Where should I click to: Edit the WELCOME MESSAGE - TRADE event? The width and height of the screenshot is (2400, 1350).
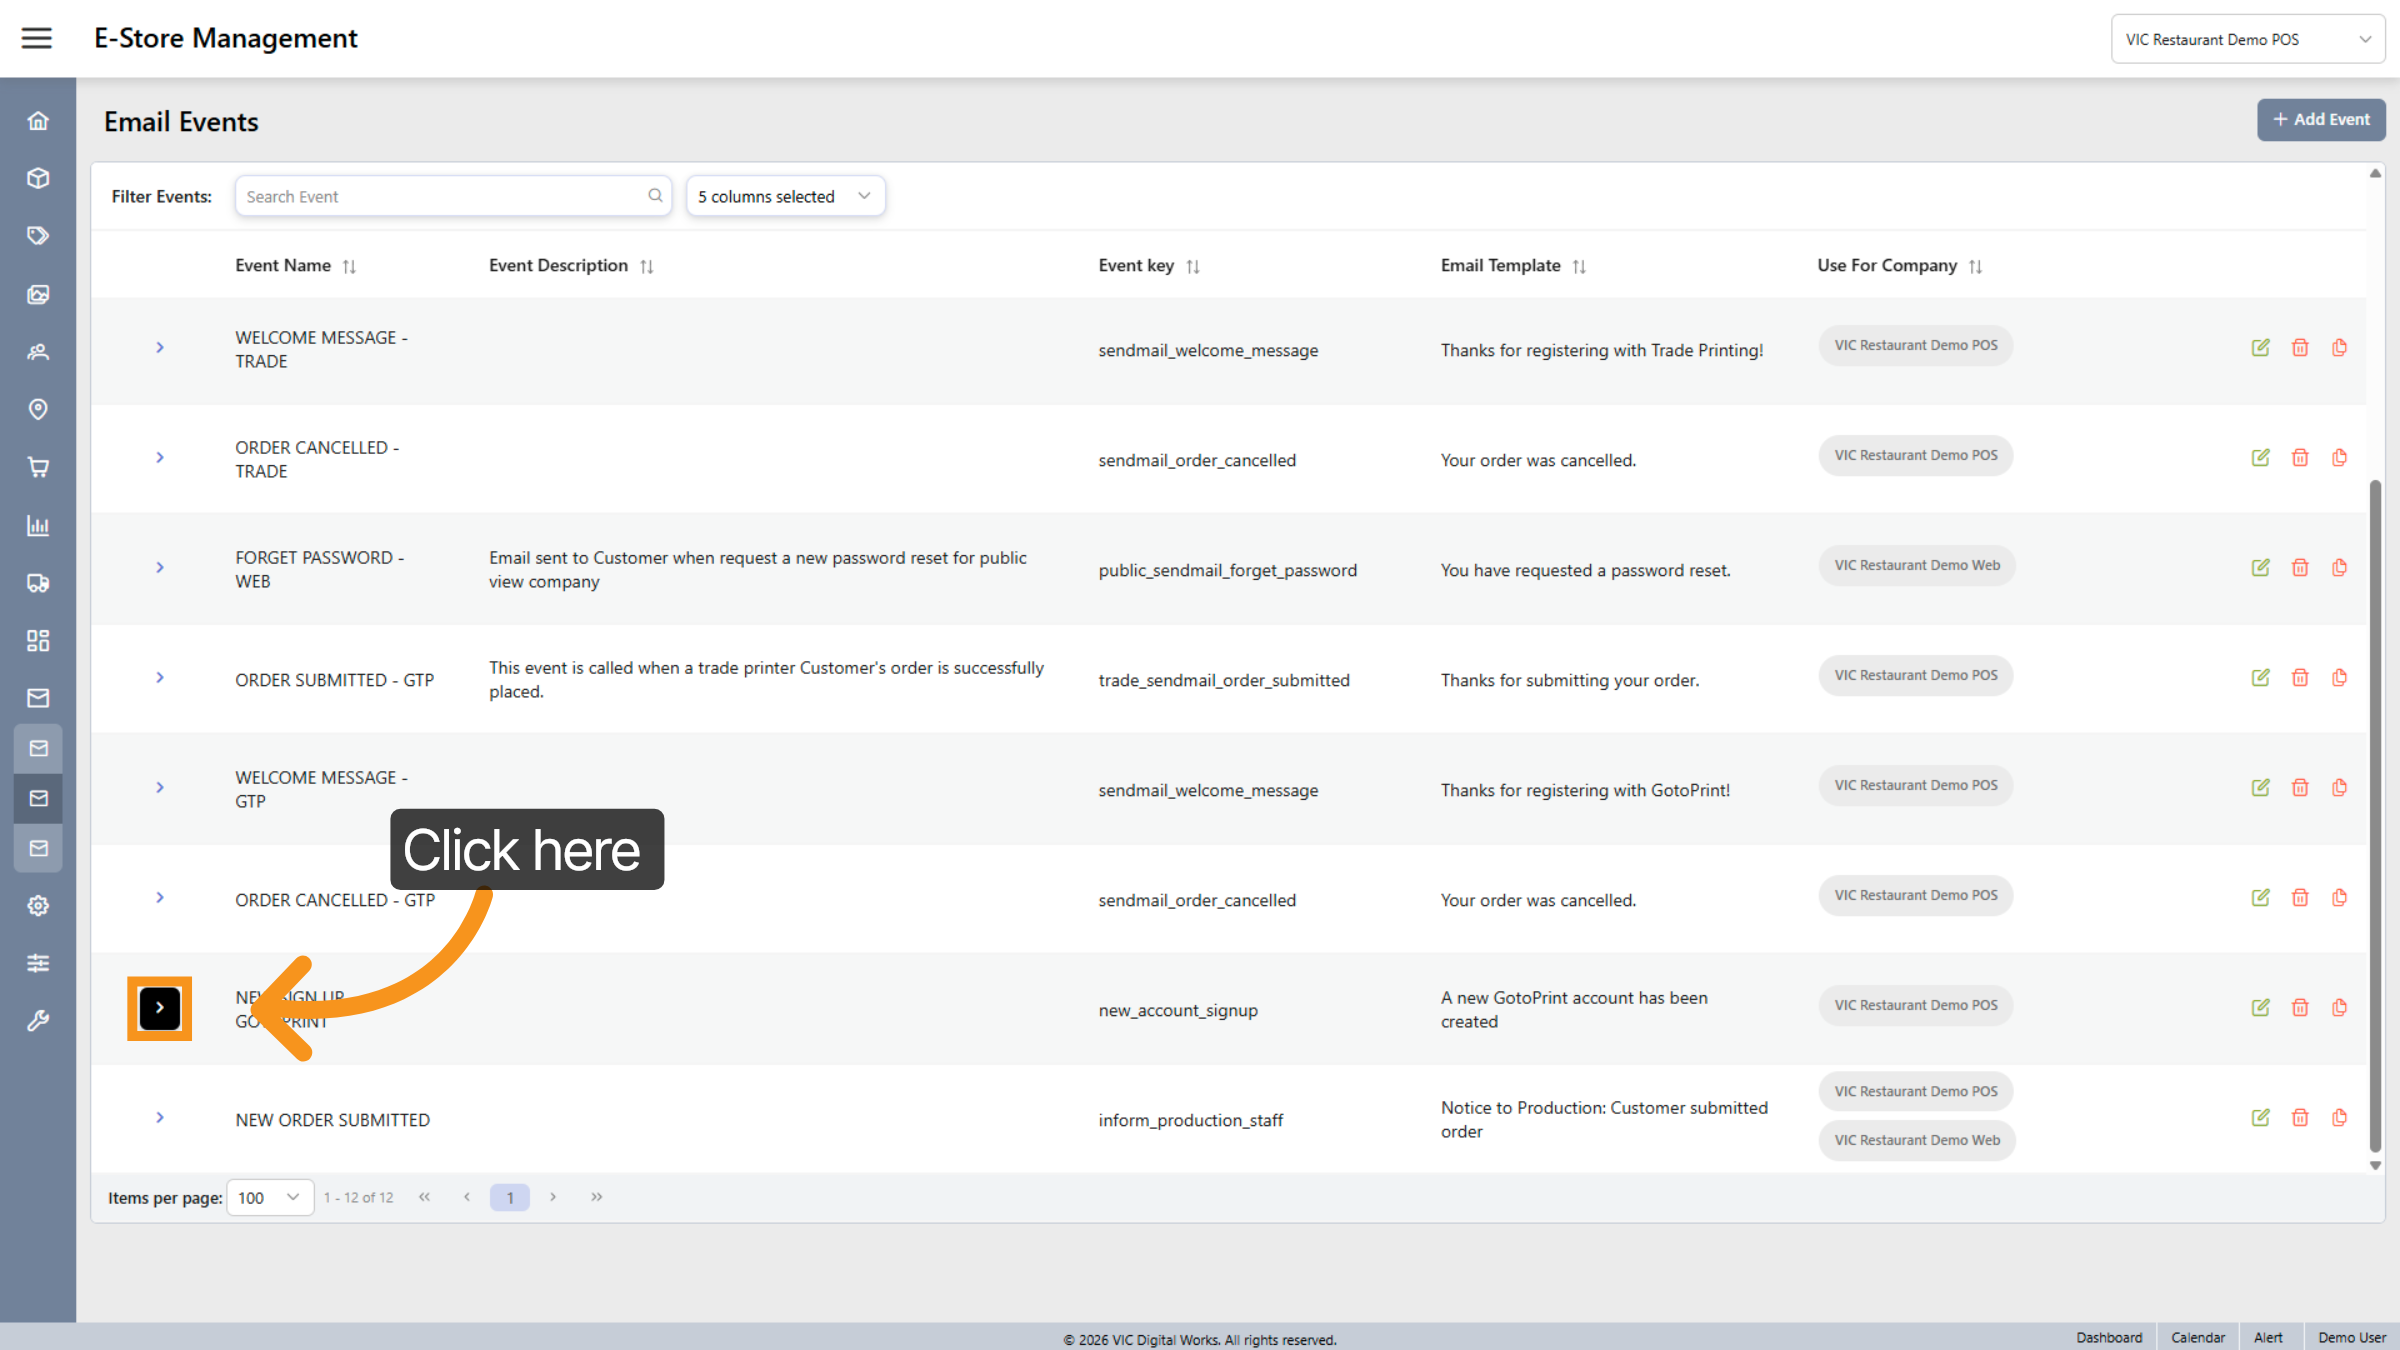[x=2260, y=347]
